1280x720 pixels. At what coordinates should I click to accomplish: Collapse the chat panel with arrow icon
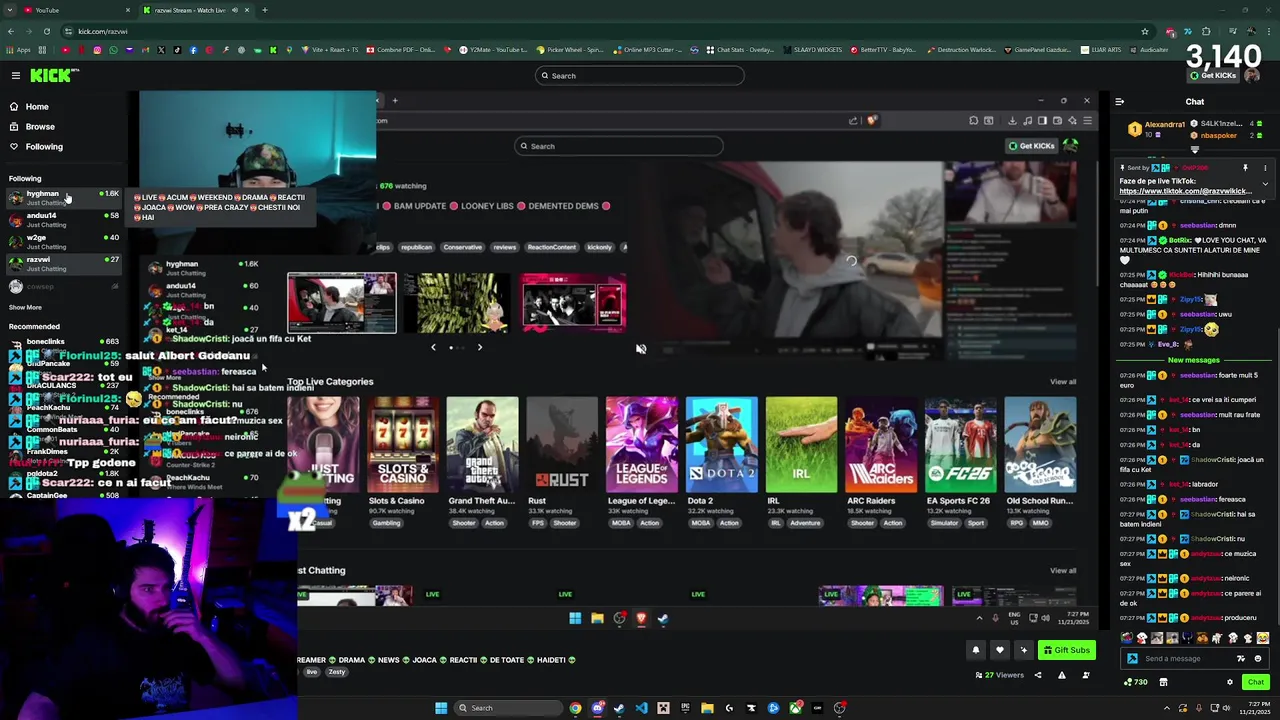[1119, 101]
